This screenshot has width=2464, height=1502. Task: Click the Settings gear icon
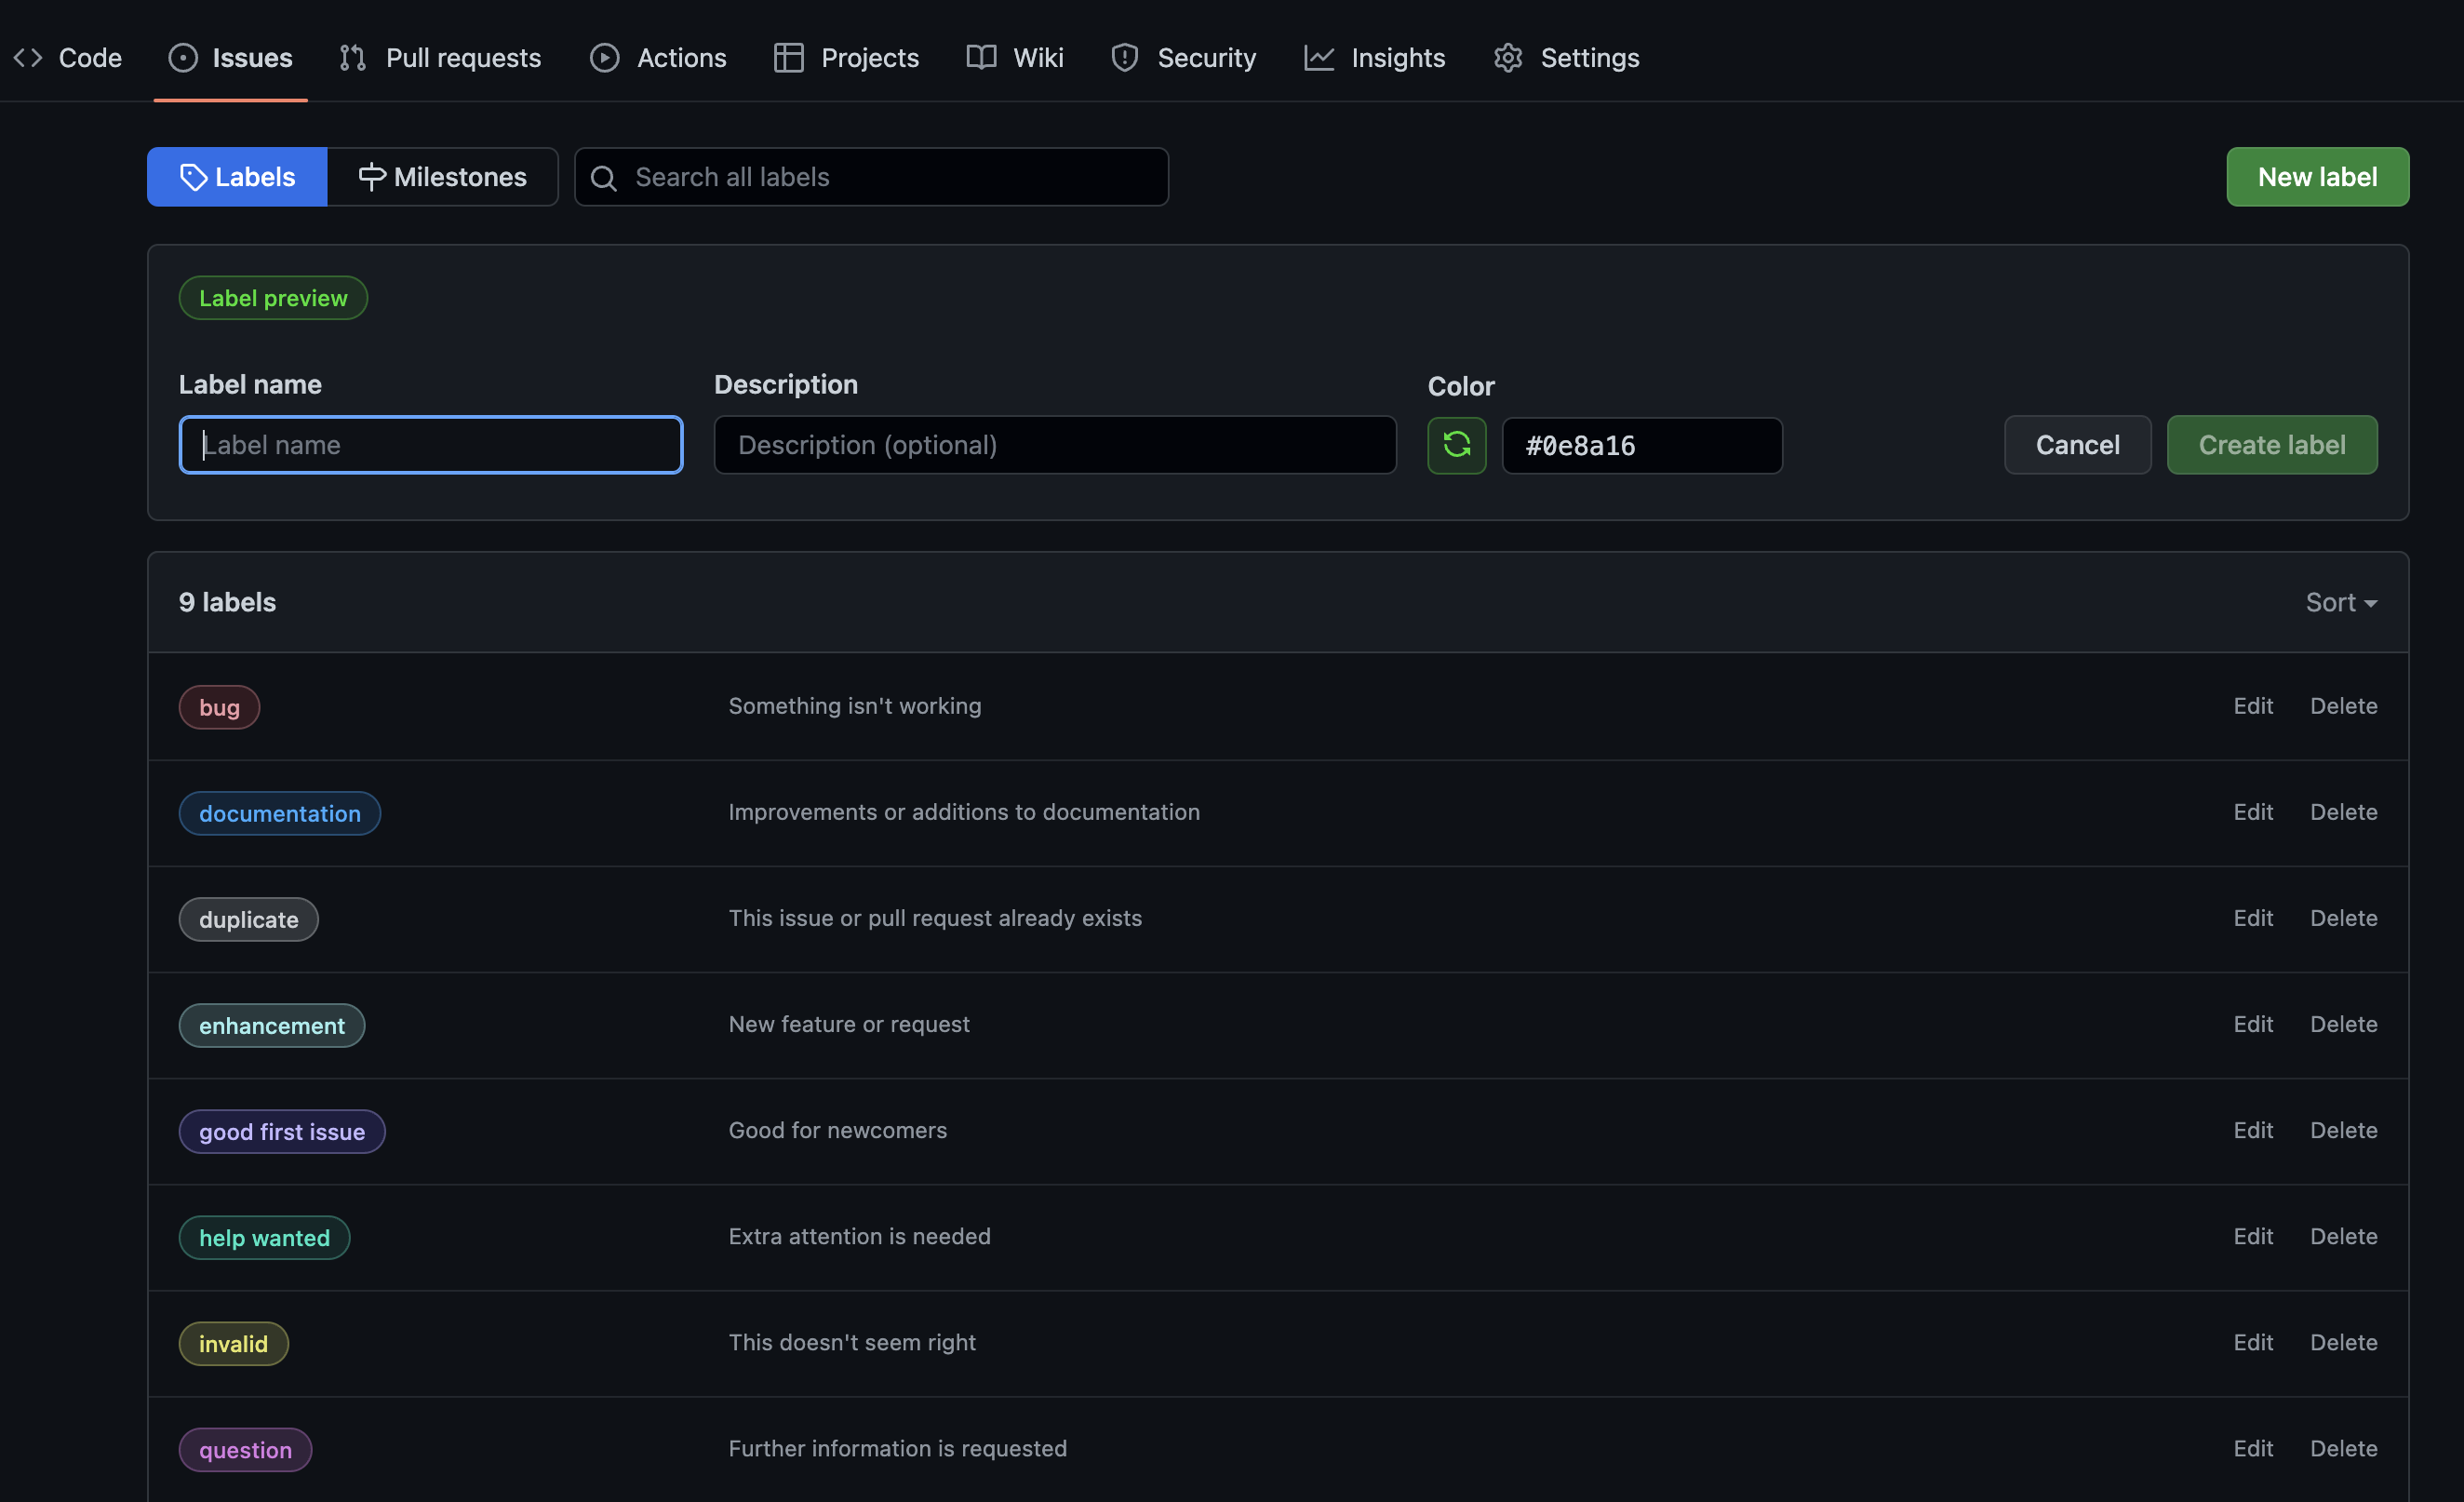[1507, 58]
